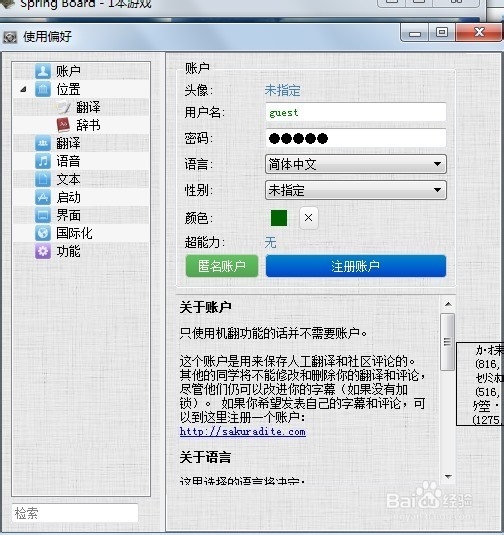Maximize the 使用偏好 window
The height and width of the screenshot is (535, 504).
click(x=442, y=32)
